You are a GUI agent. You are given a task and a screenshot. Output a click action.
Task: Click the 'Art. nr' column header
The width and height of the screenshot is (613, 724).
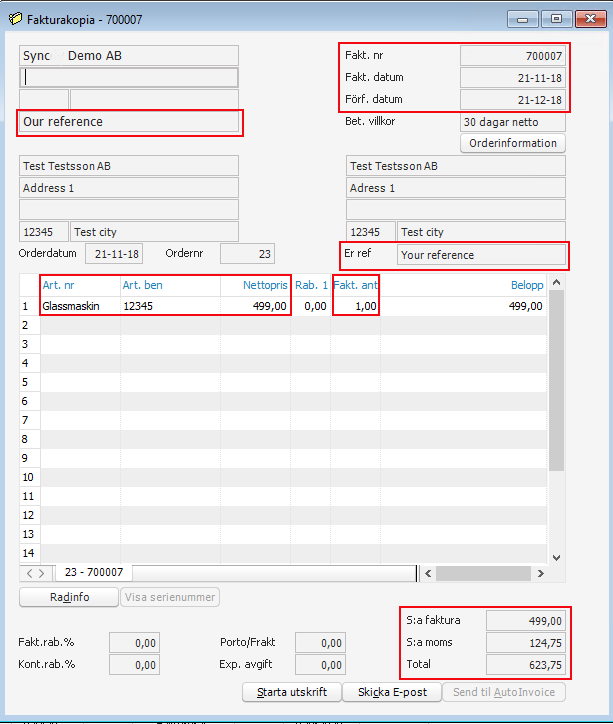[x=80, y=285]
